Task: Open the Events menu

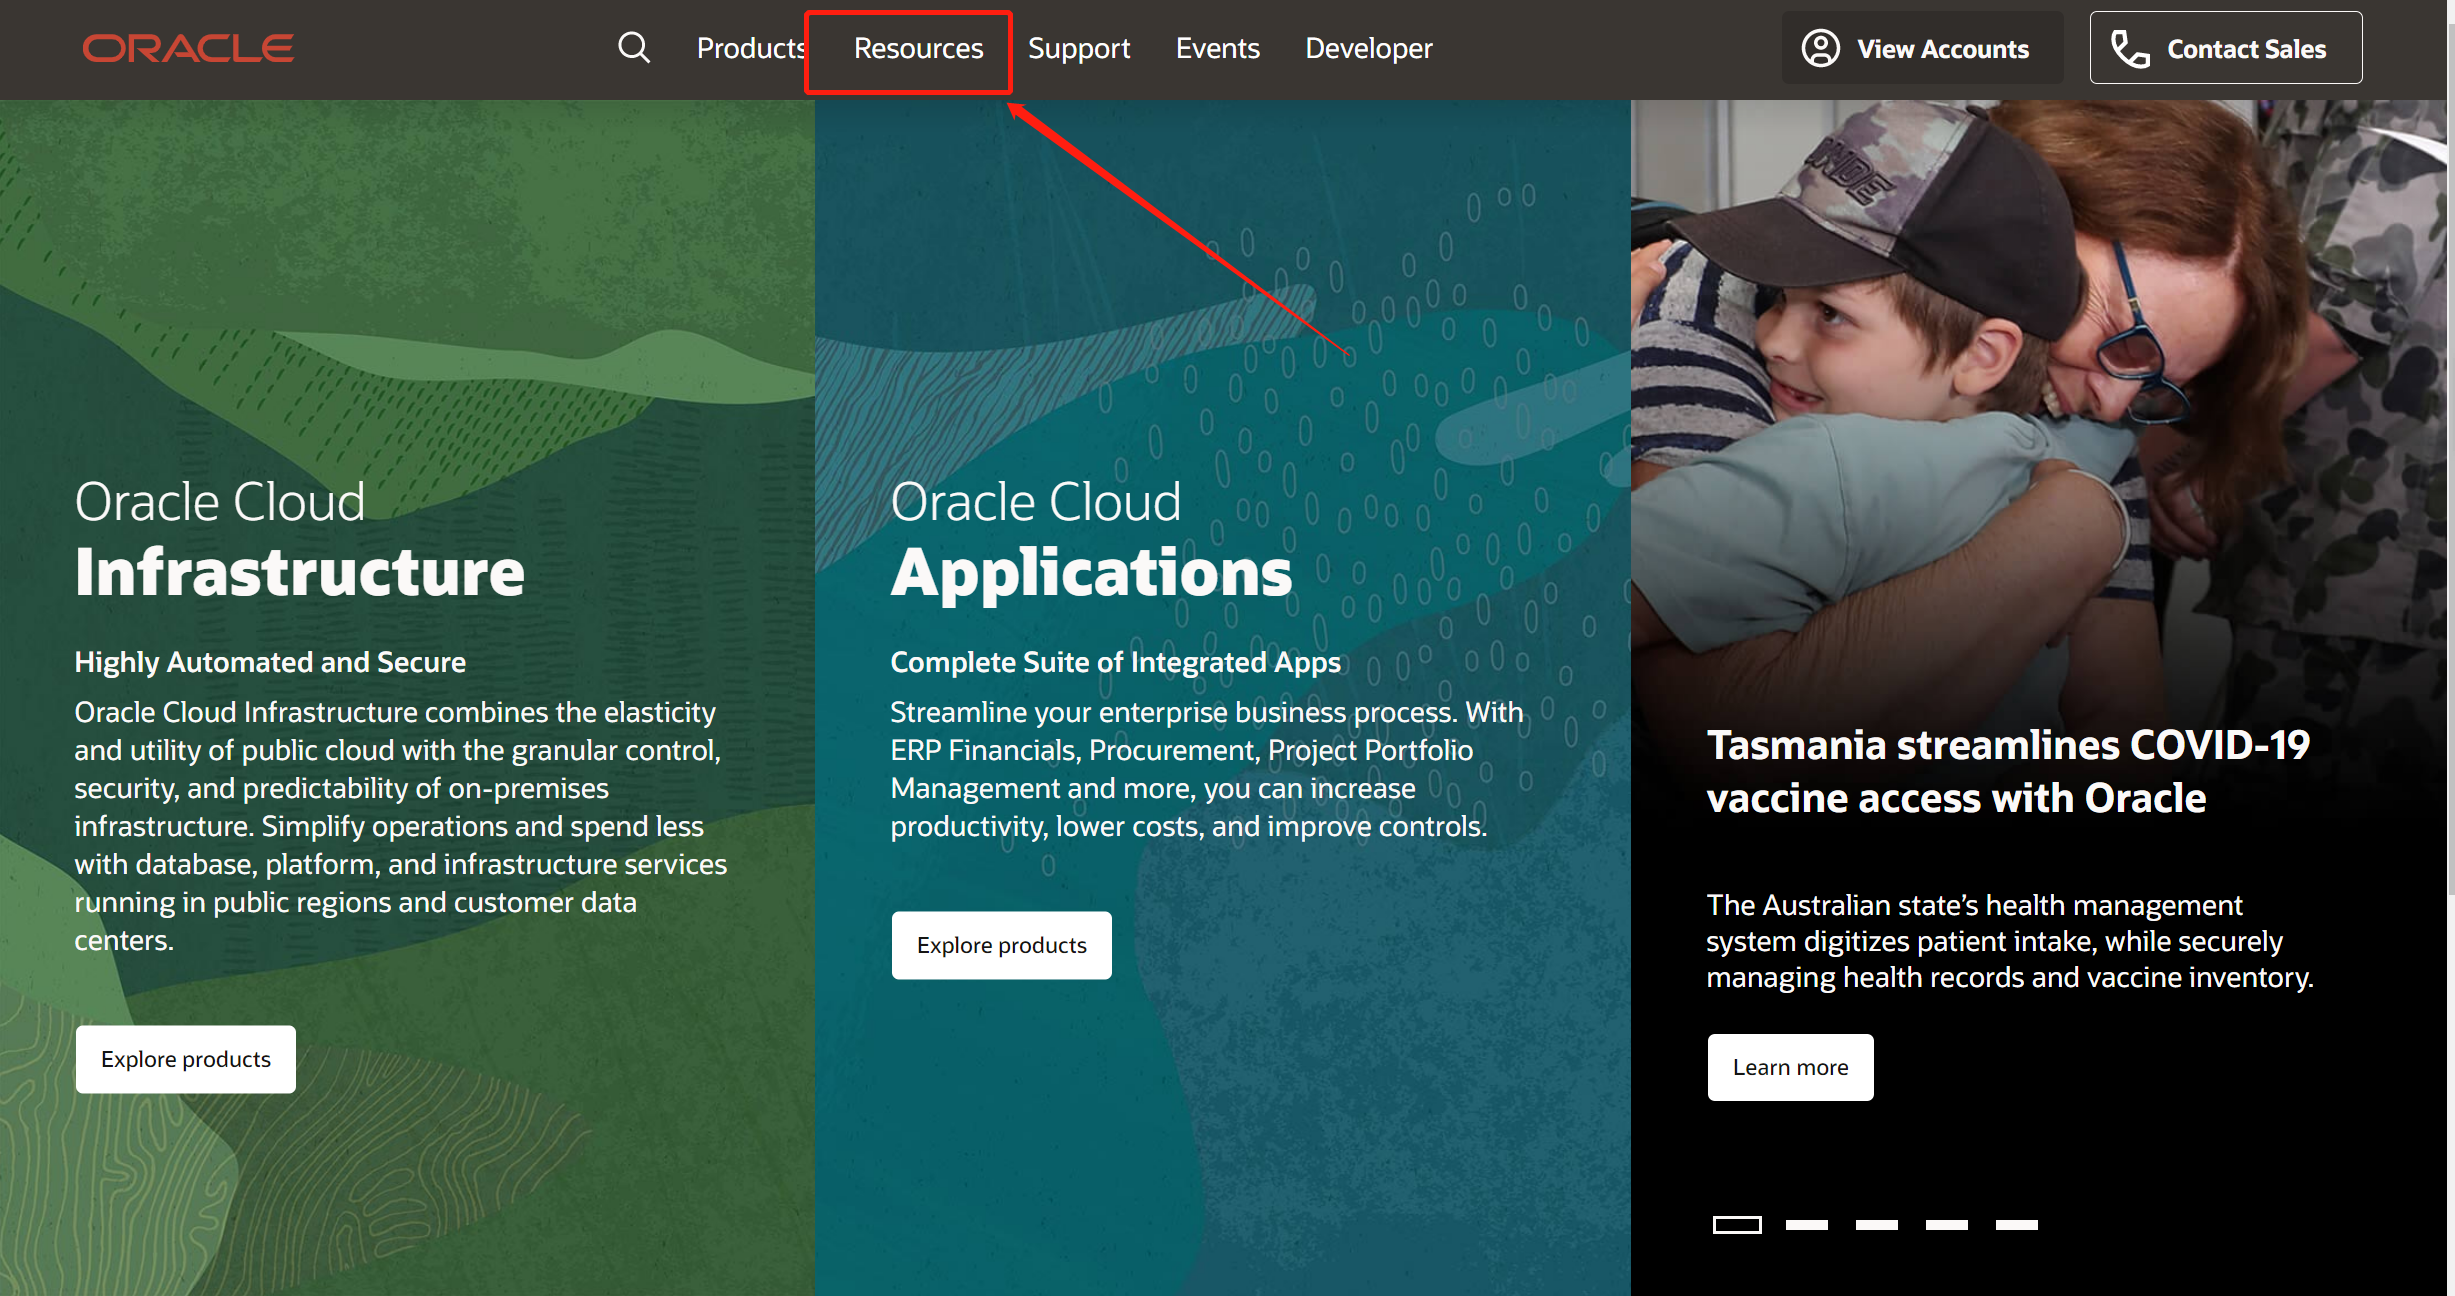Action: (x=1217, y=48)
